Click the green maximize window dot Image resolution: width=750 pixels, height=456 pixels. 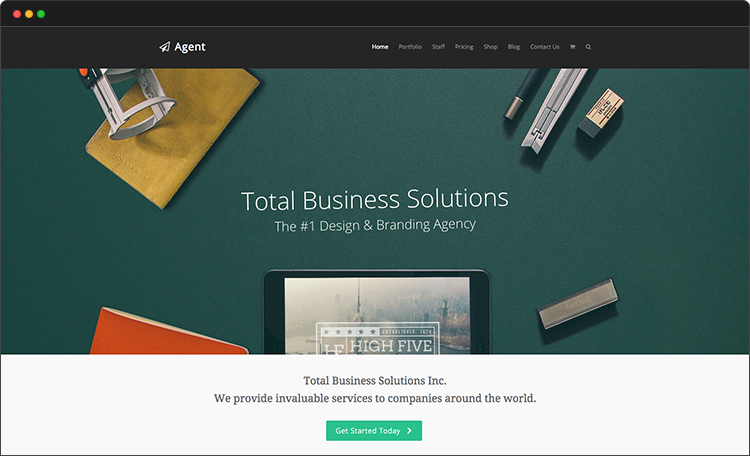point(41,14)
